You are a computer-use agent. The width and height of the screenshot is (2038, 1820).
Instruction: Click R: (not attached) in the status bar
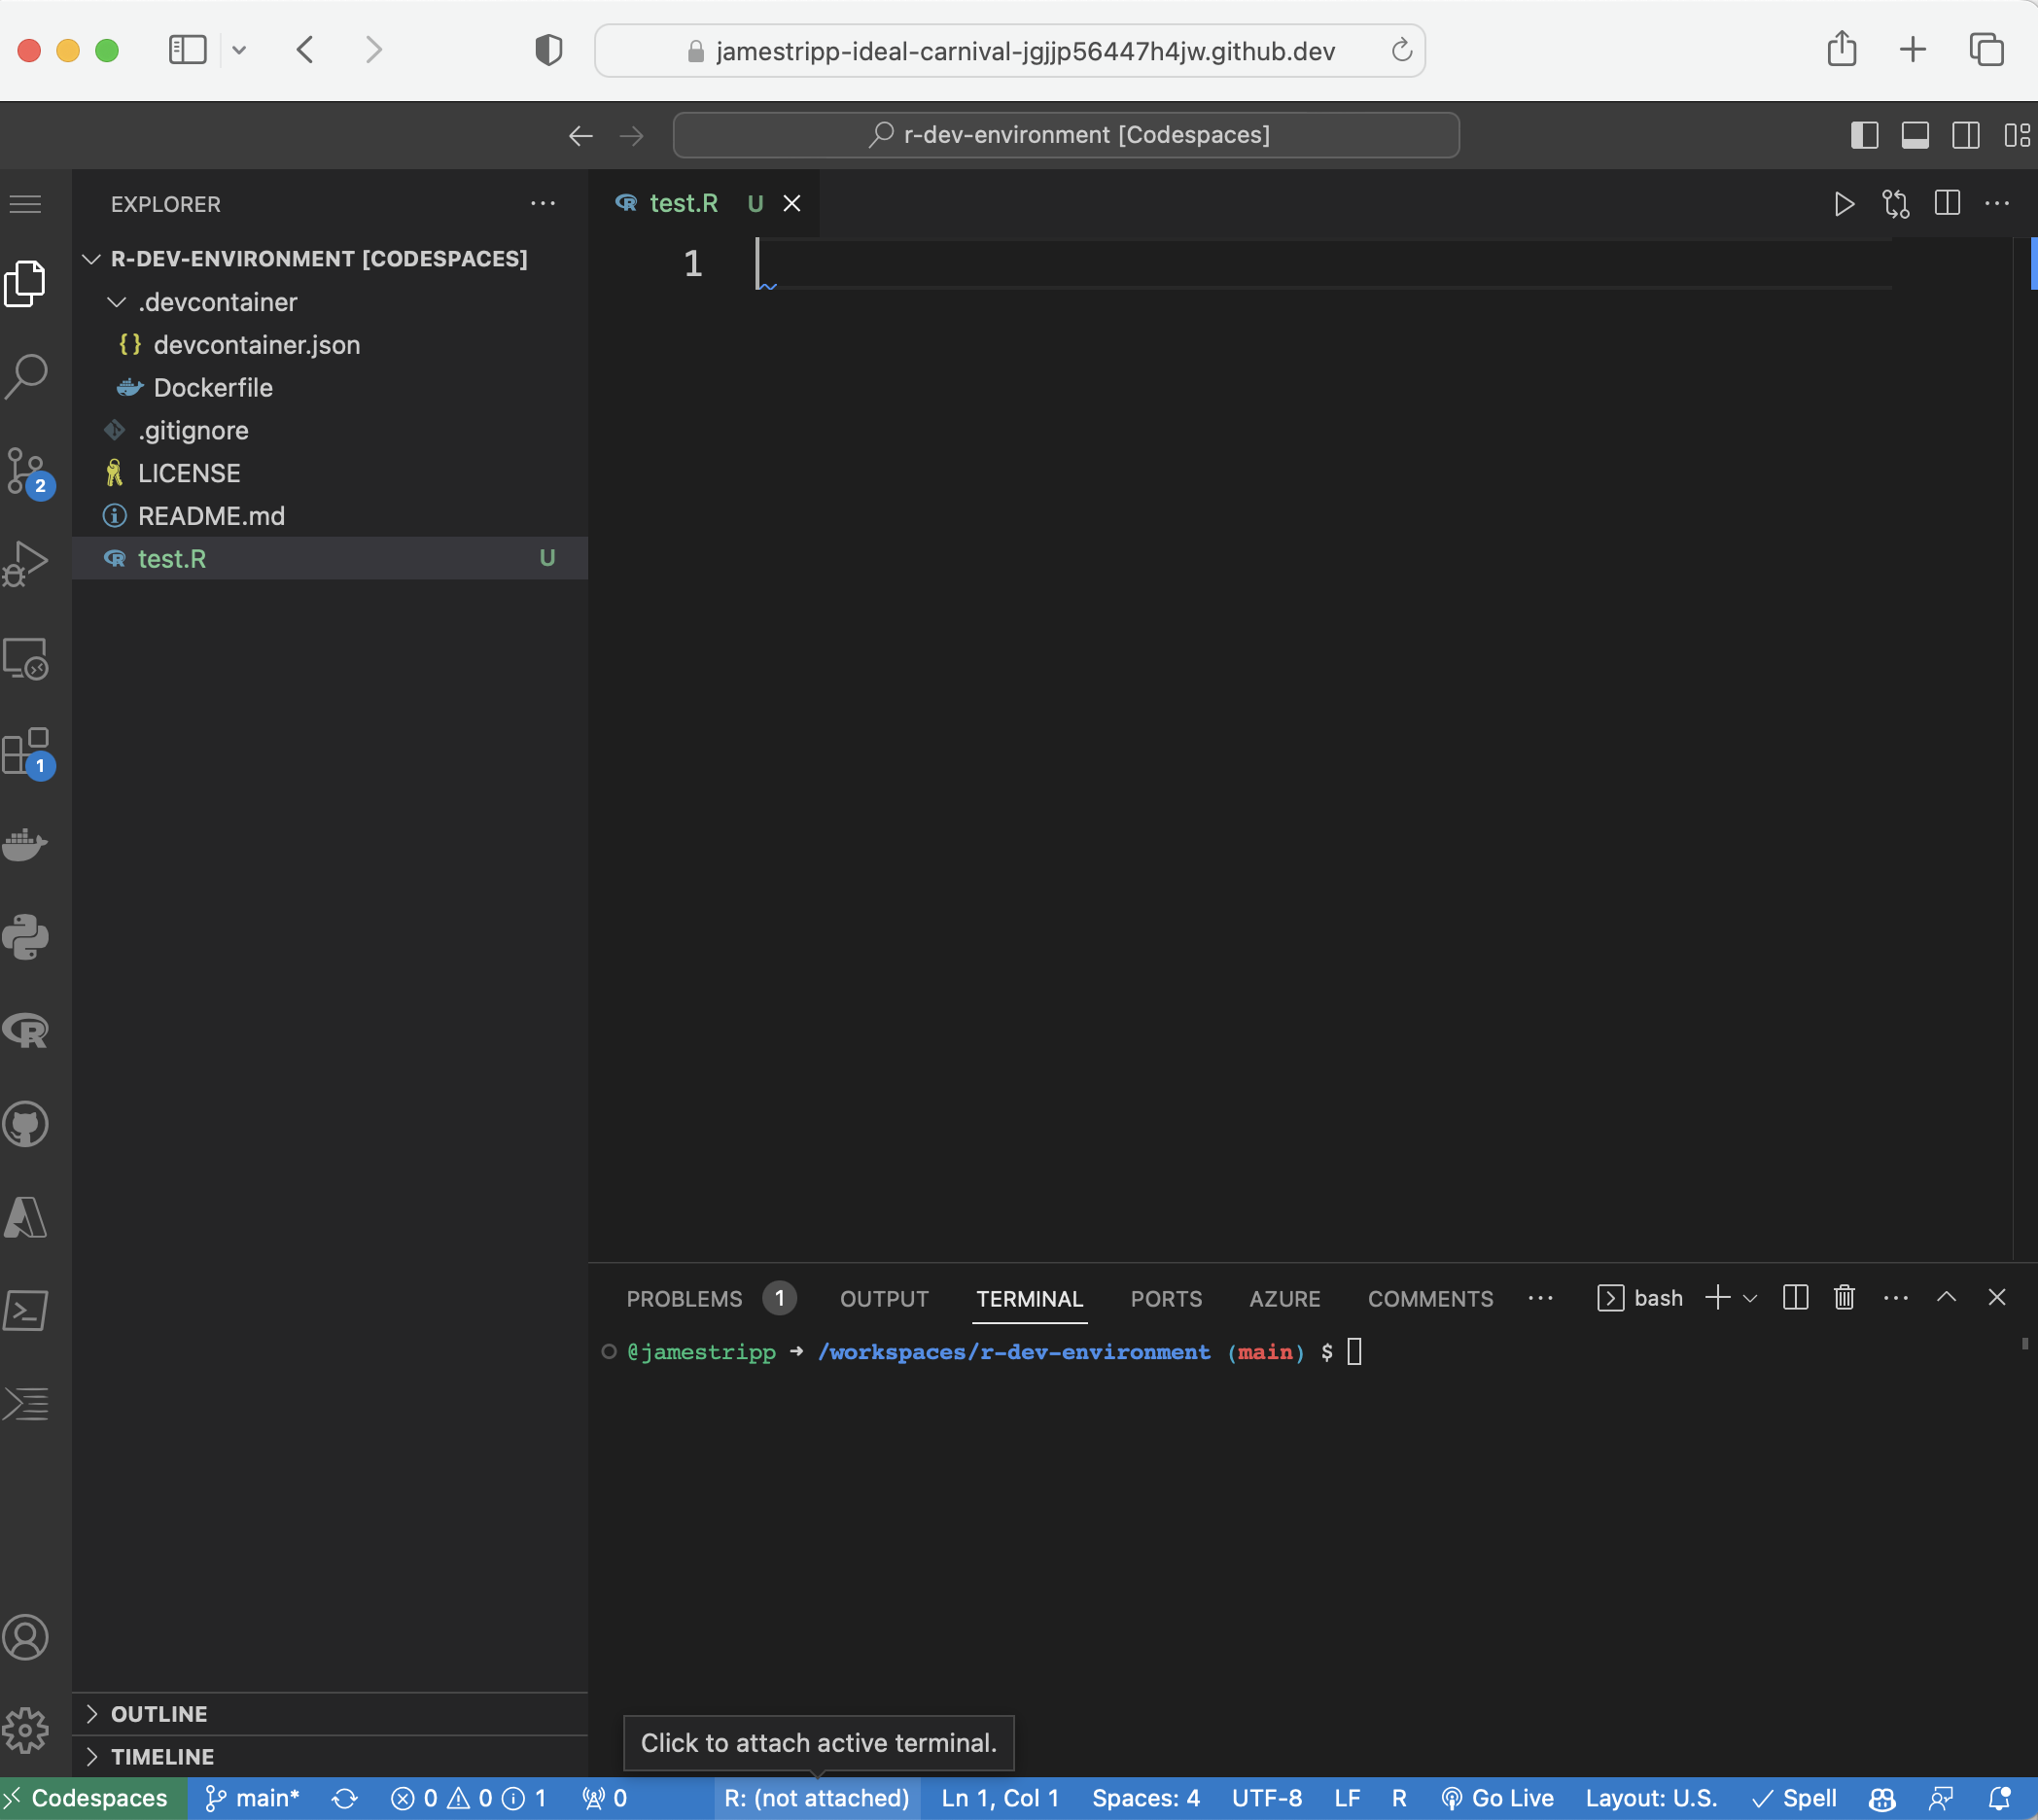pyautogui.click(x=816, y=1798)
